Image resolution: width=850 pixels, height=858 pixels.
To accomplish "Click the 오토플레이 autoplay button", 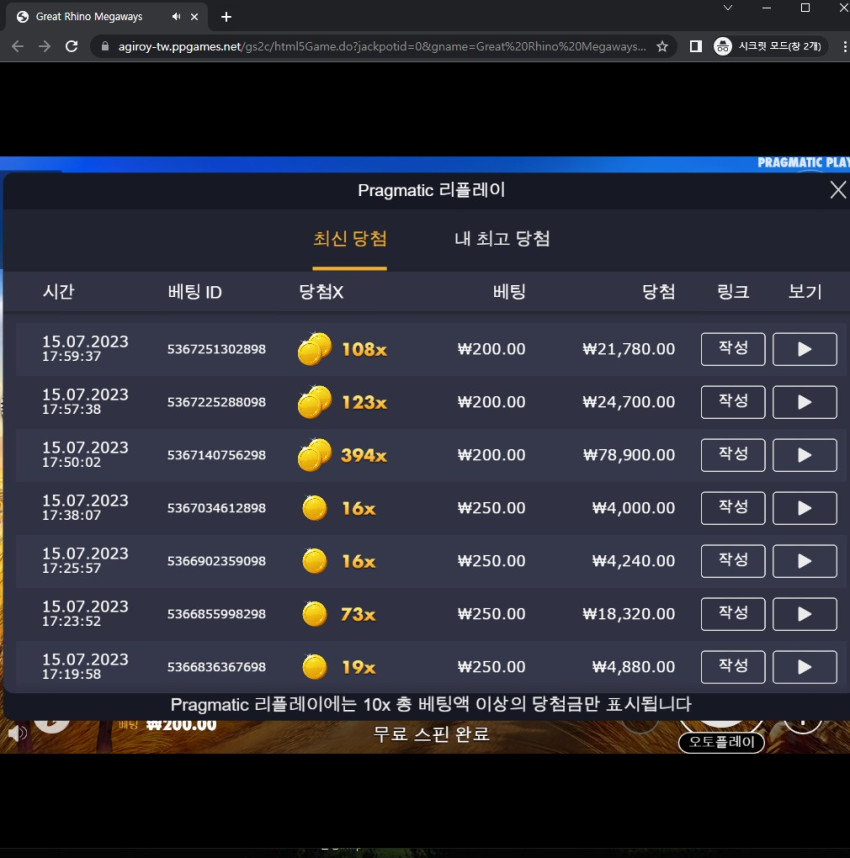I will point(721,742).
